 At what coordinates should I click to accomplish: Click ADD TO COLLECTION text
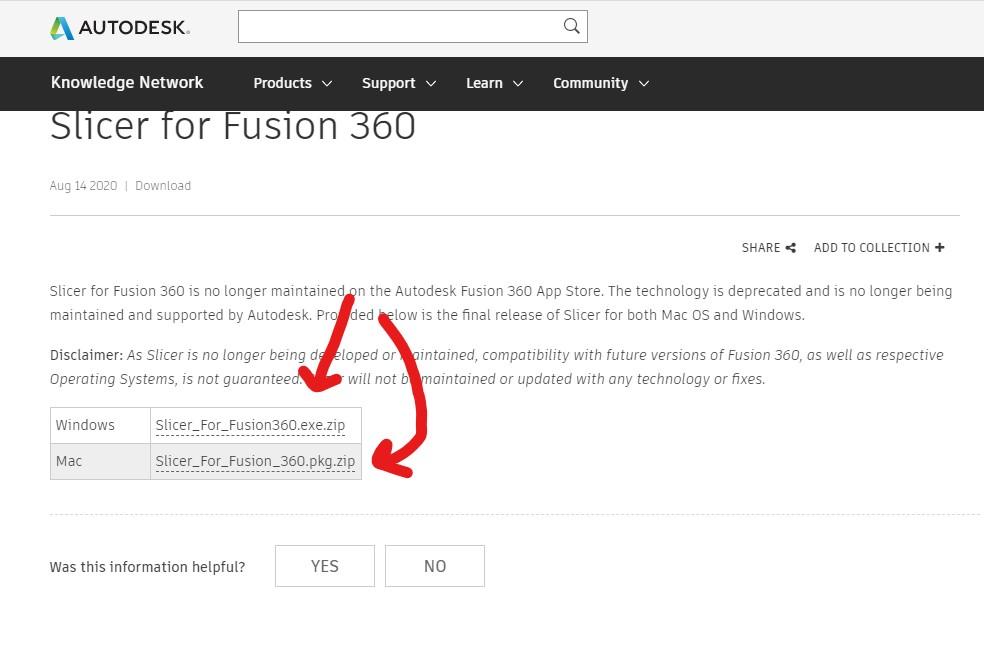click(872, 248)
